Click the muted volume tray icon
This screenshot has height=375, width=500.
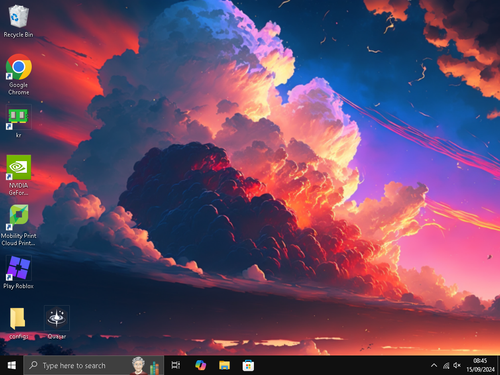pyautogui.click(x=457, y=365)
